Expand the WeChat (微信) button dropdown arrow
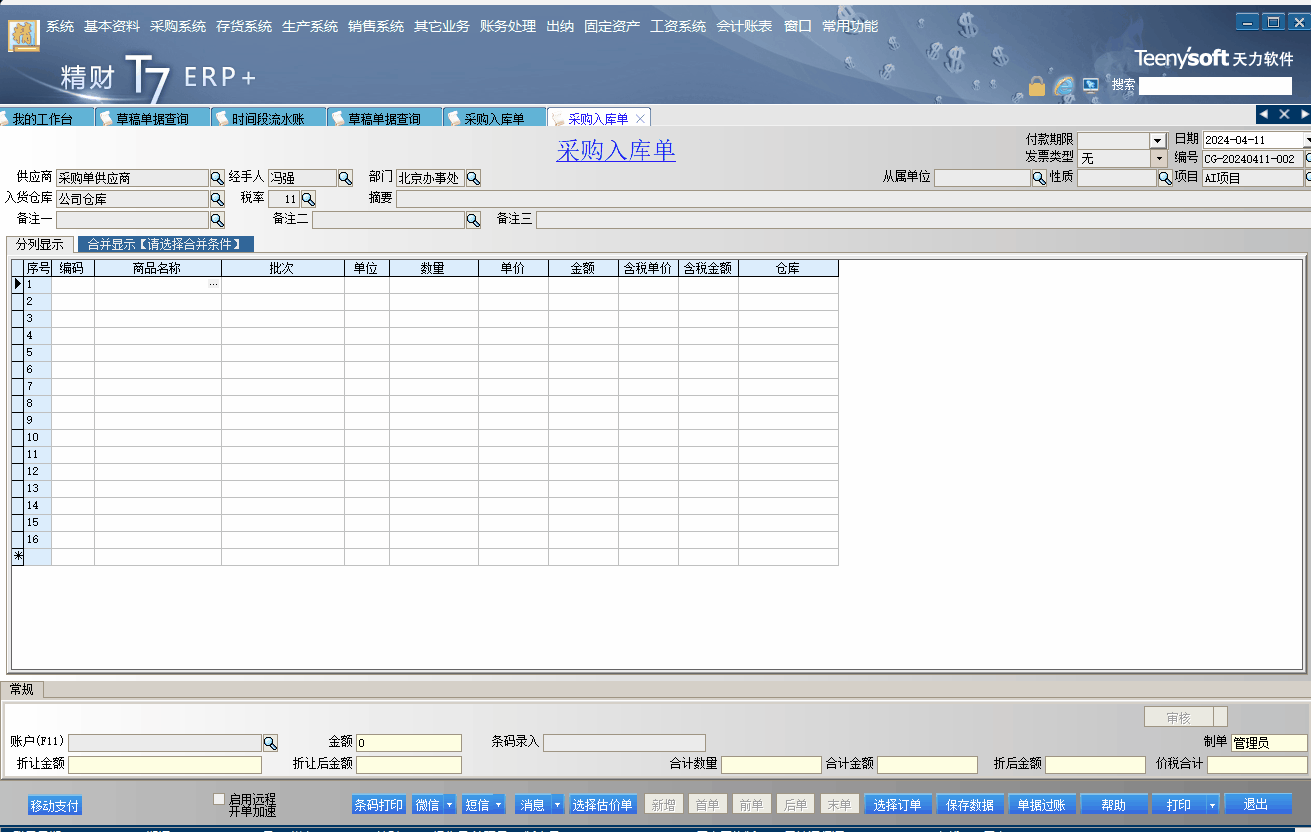 449,805
